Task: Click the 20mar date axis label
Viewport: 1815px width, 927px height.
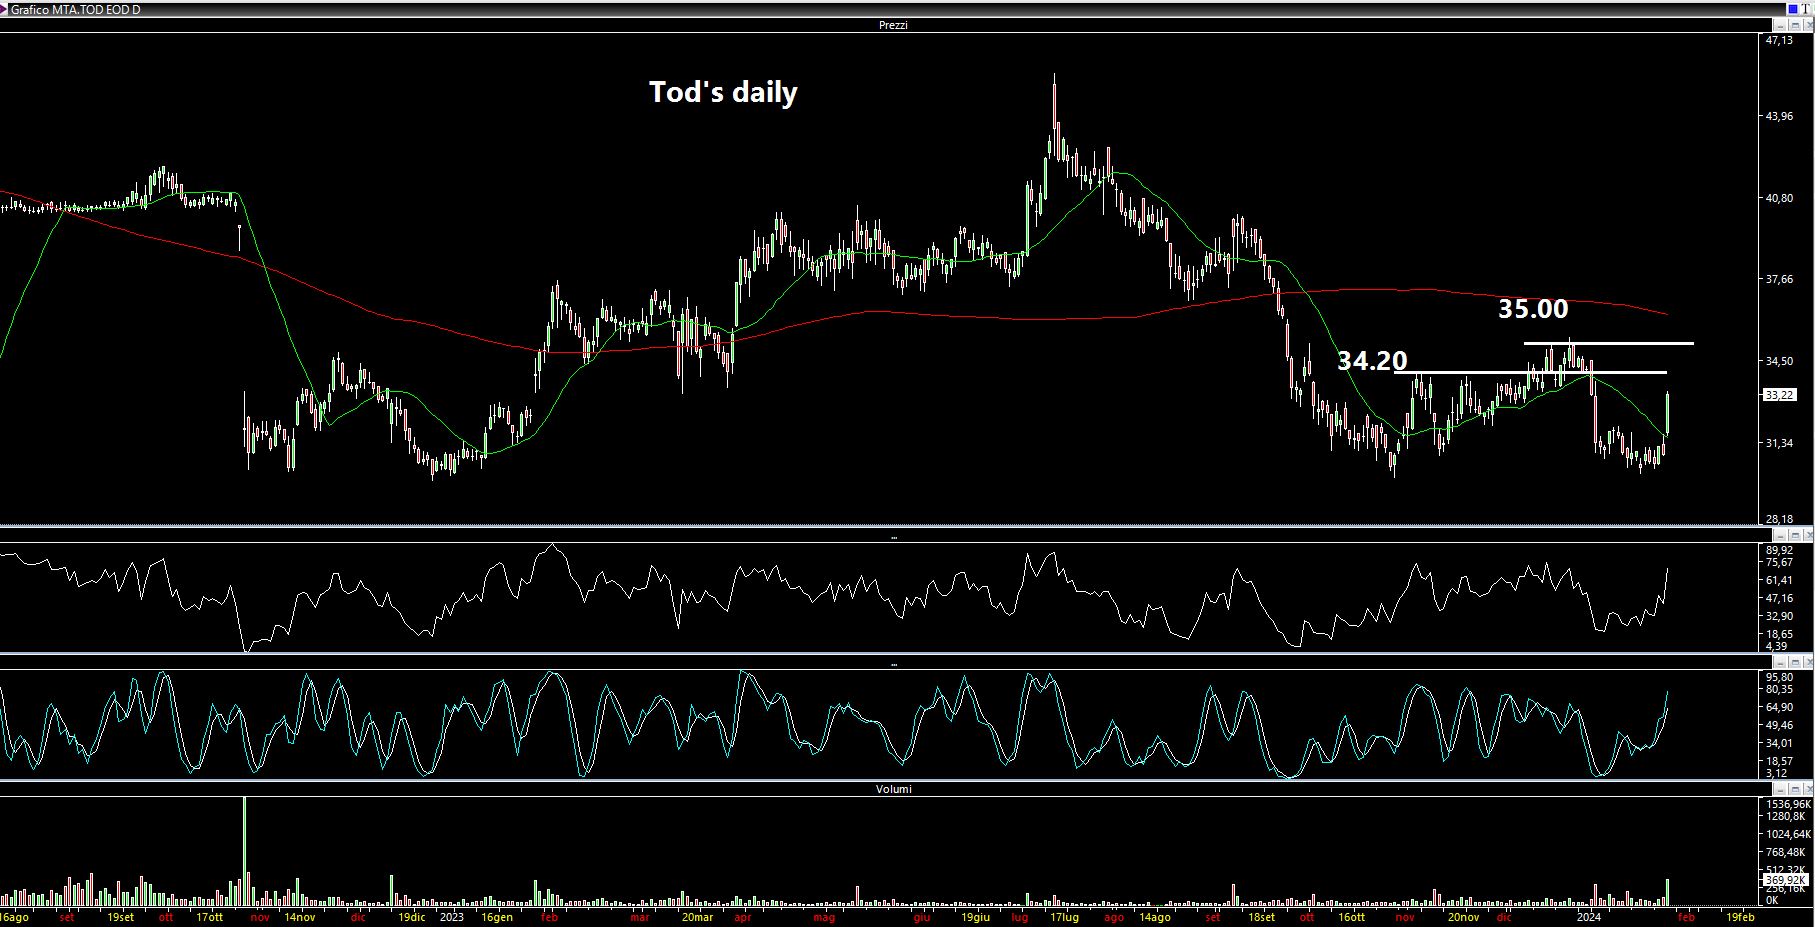Action: pyautogui.click(x=697, y=917)
